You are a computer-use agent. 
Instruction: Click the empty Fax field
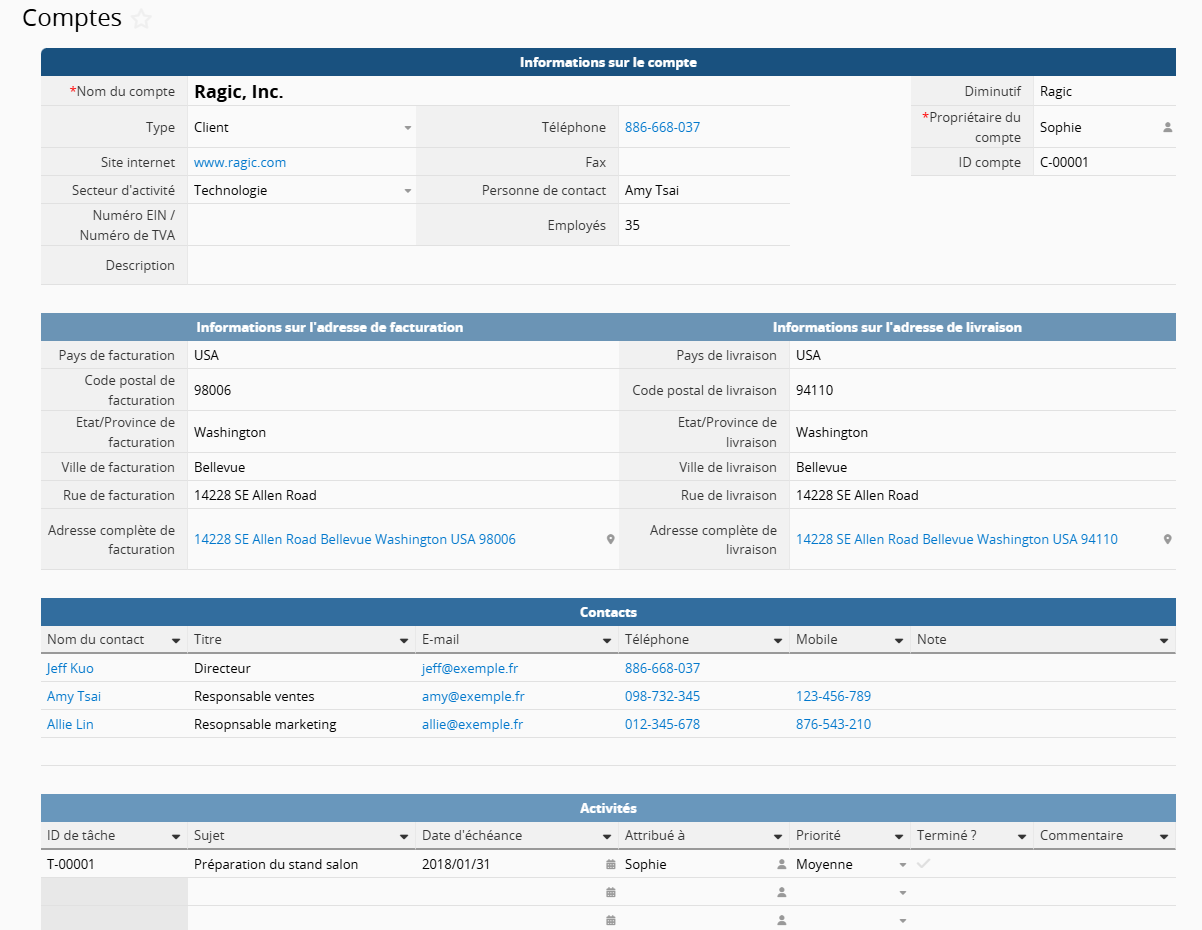(703, 162)
